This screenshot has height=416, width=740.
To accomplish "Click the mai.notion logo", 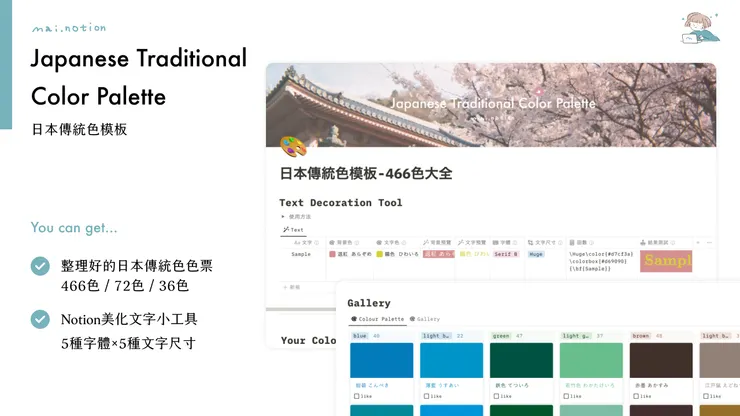I will coord(69,28).
